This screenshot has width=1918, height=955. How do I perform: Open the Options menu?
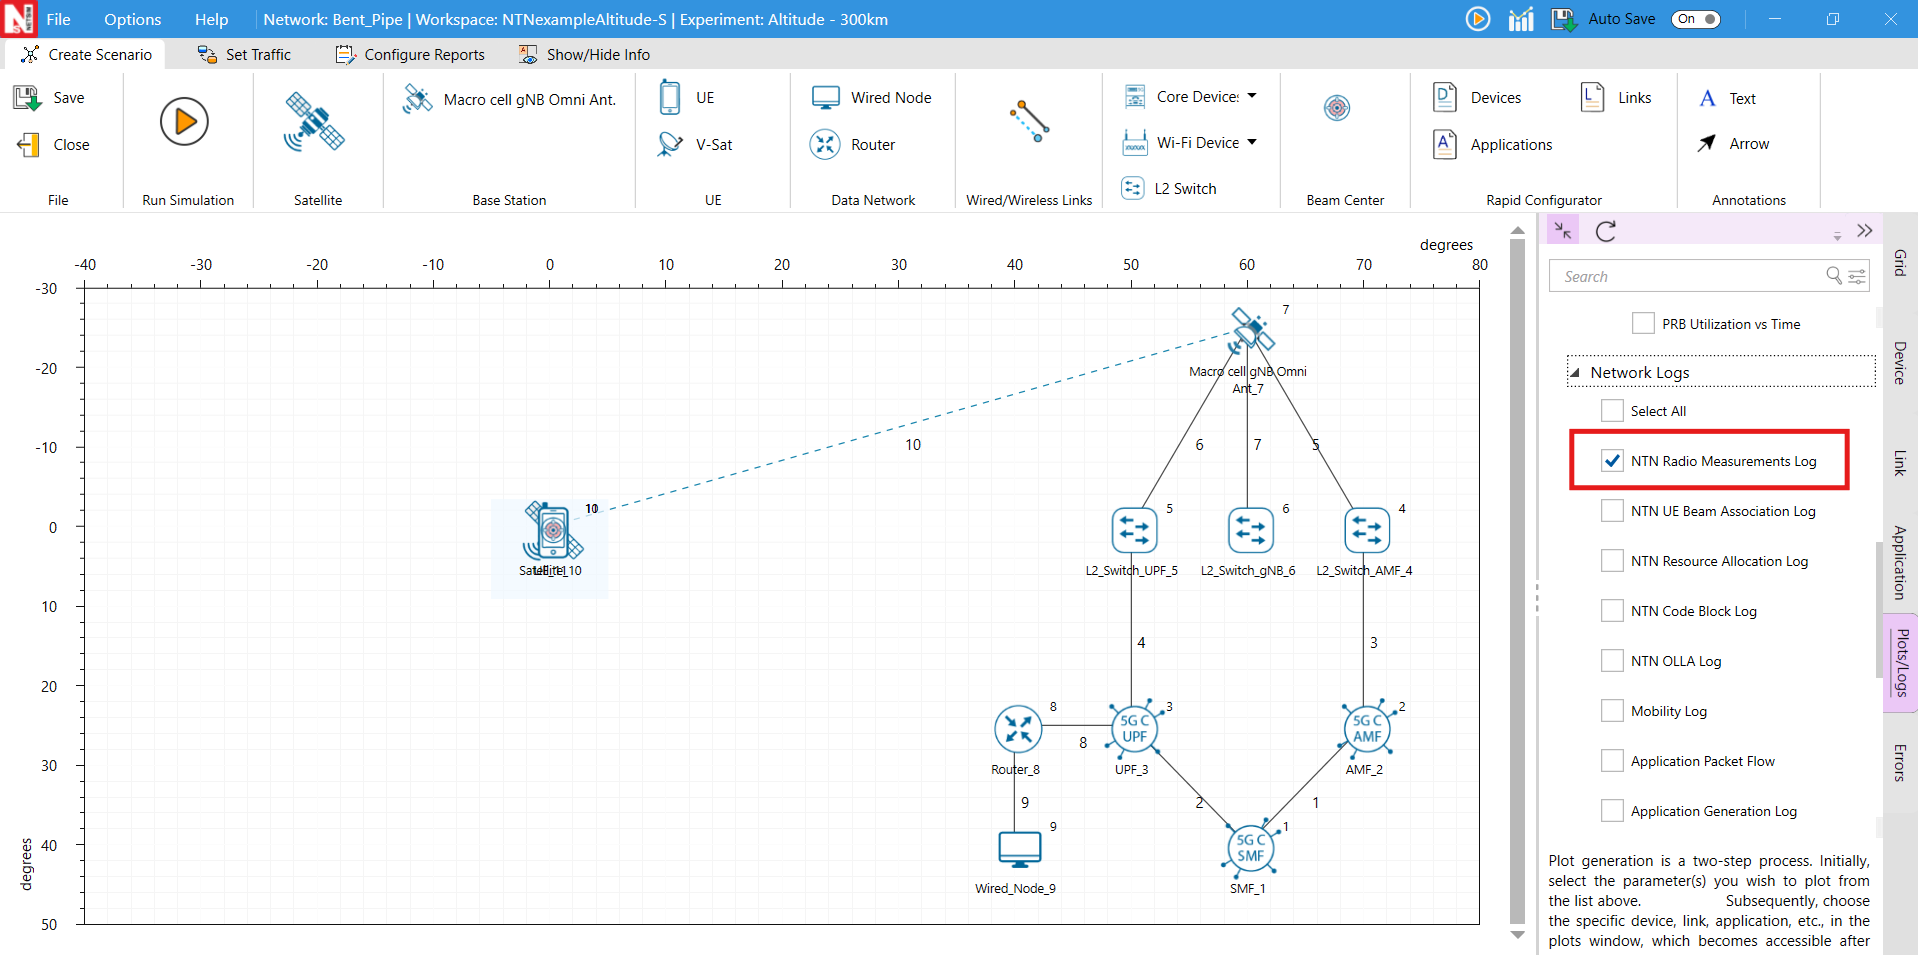coord(132,19)
